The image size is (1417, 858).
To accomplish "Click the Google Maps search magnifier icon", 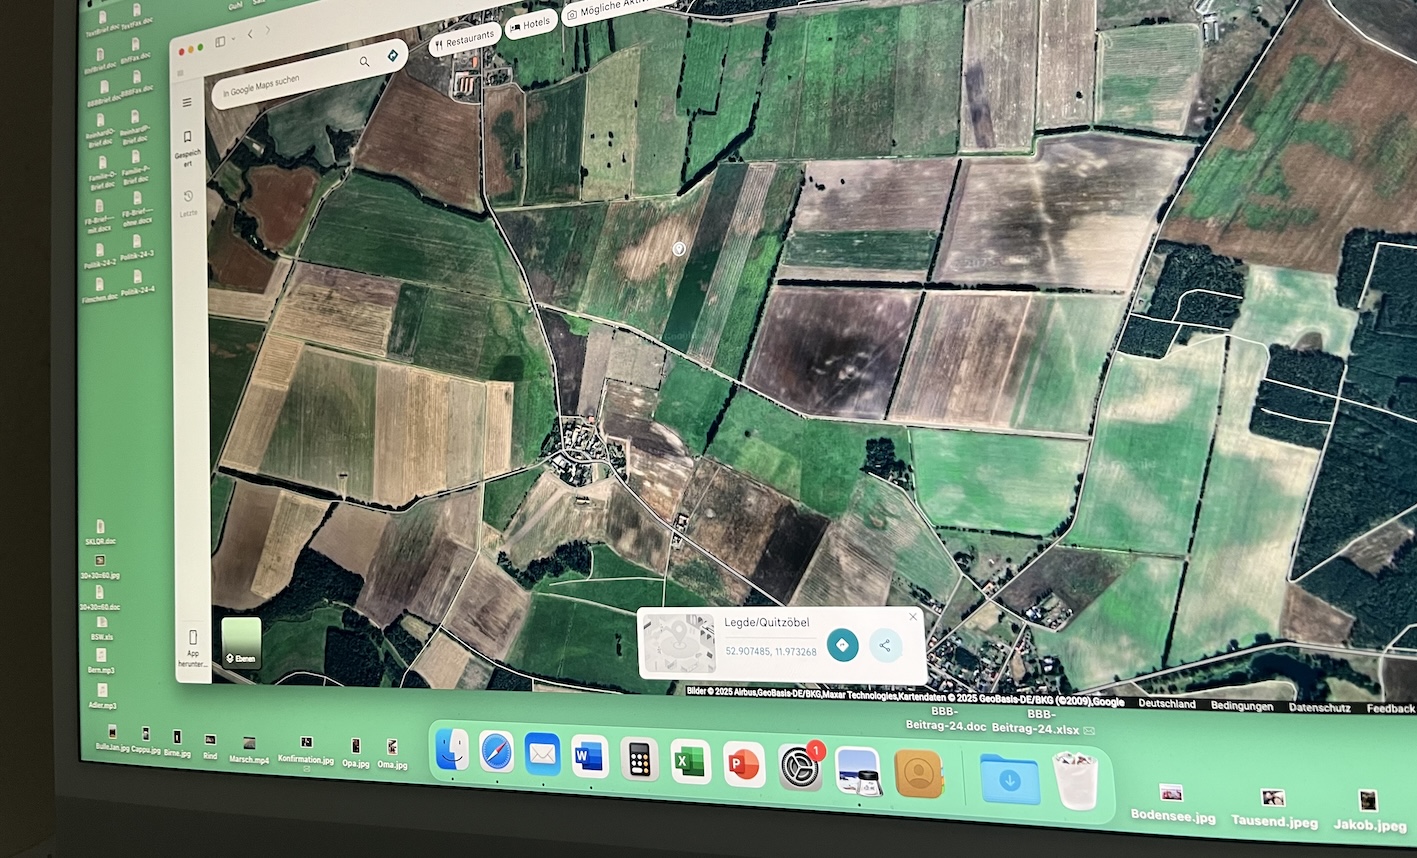I will point(364,61).
